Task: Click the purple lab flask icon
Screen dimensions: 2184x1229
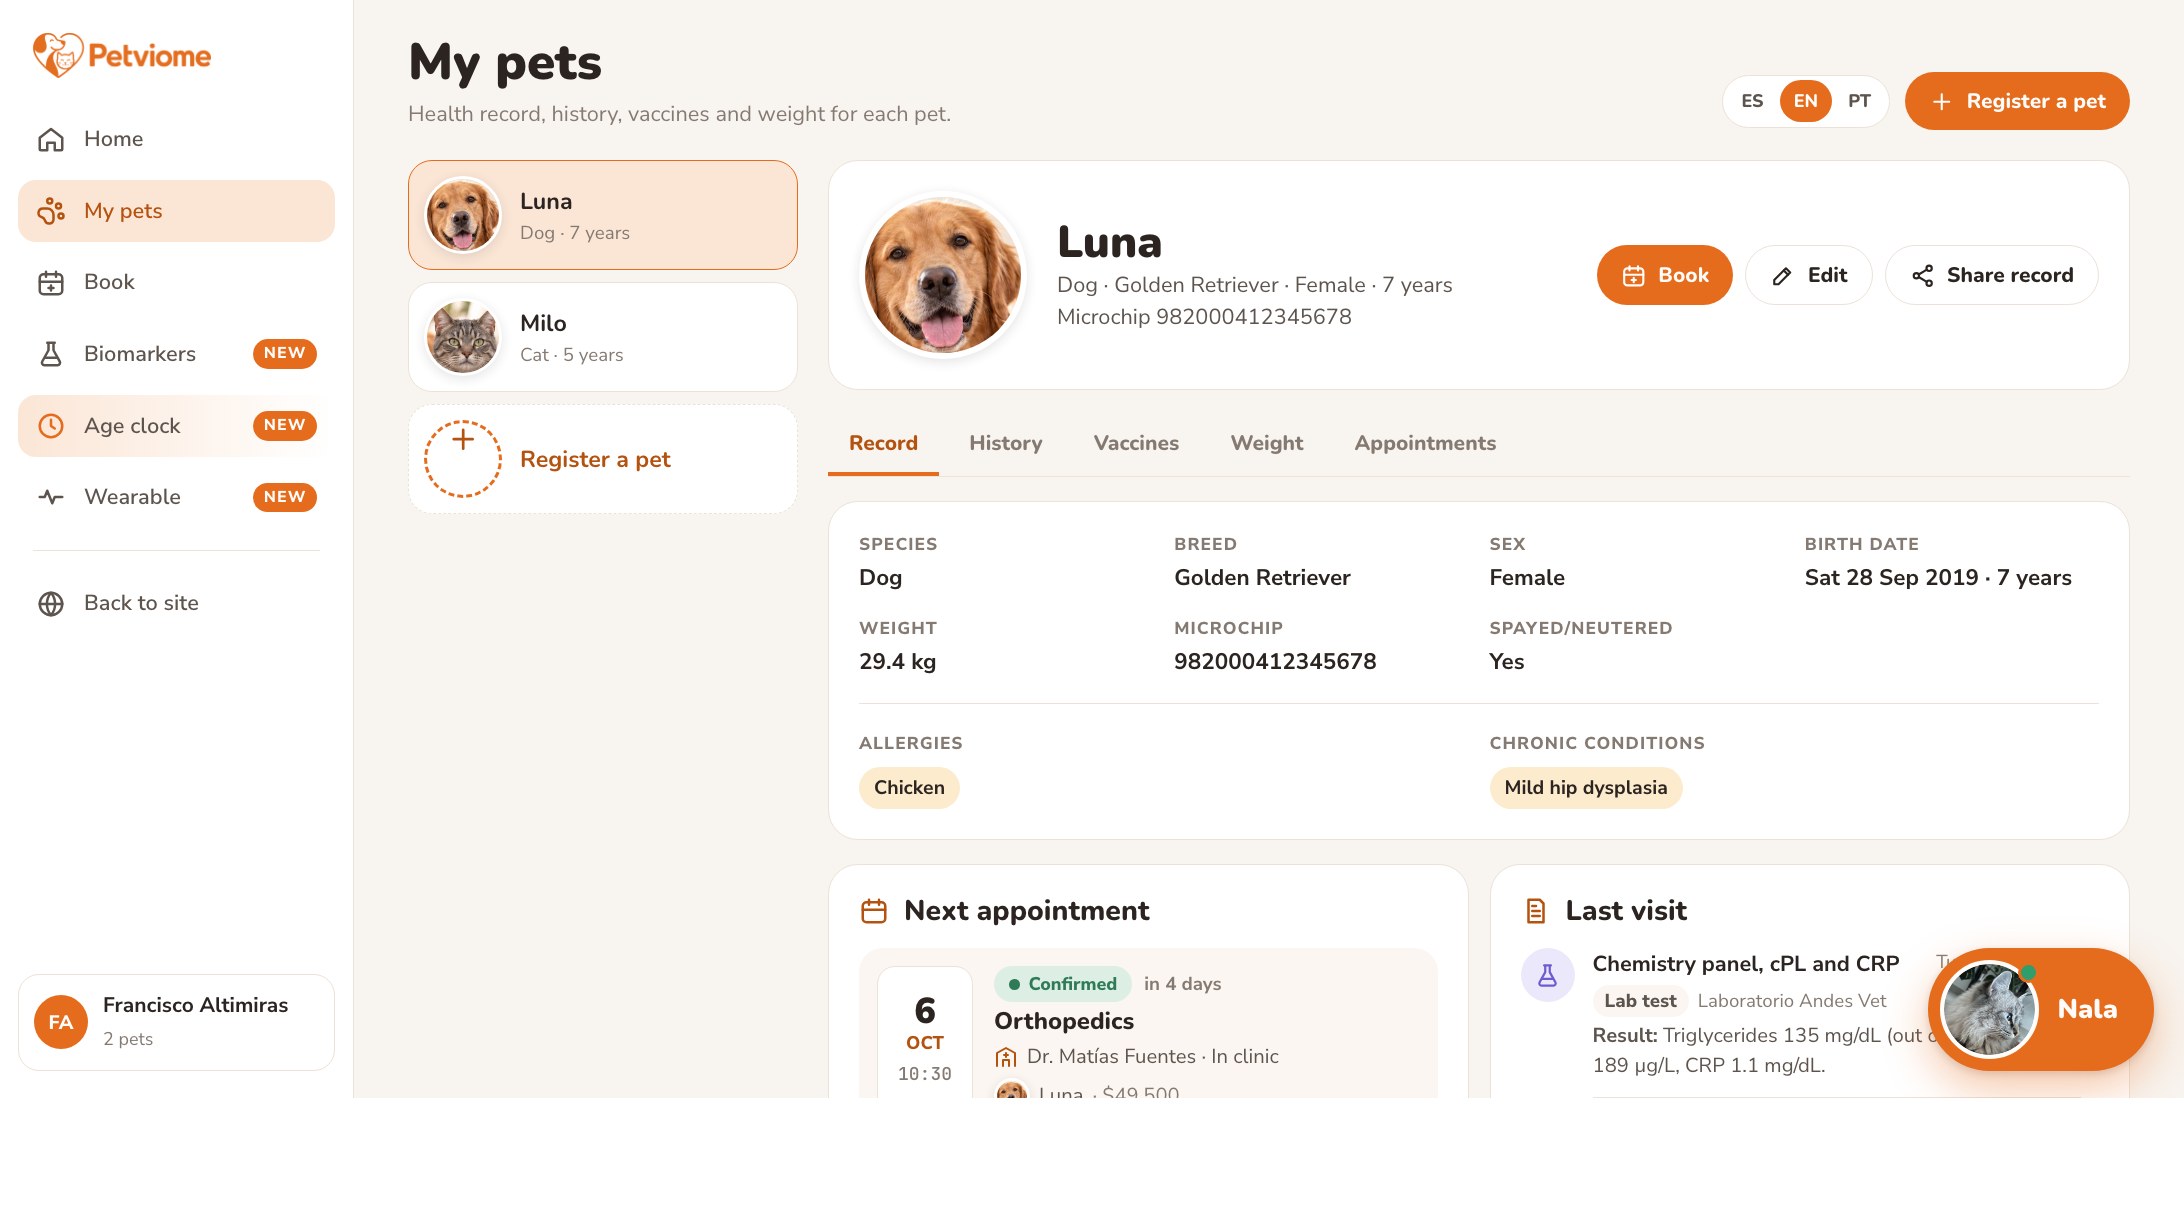Action: (1547, 975)
